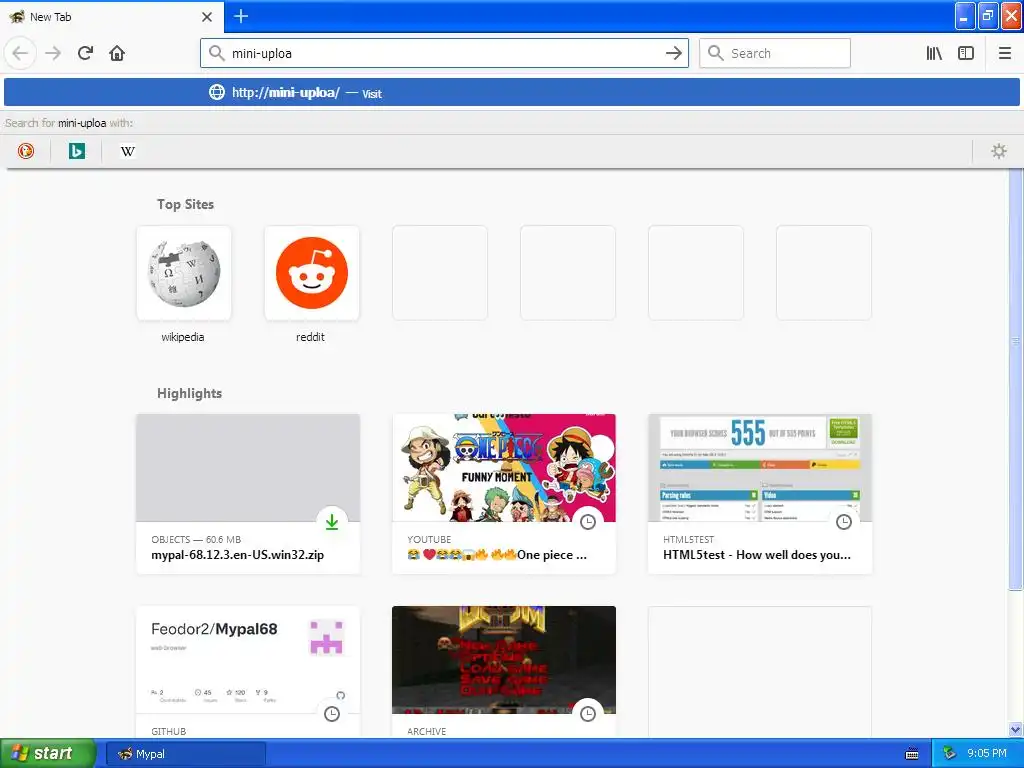Click the keyboard icon on taskbar
Screen dimensions: 1024x768
tap(912, 754)
